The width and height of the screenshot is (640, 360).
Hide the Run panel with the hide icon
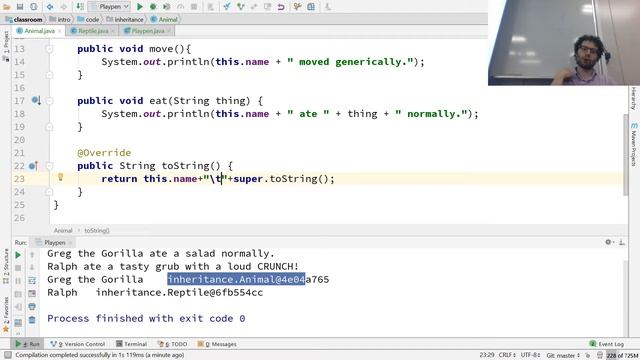(x=622, y=242)
